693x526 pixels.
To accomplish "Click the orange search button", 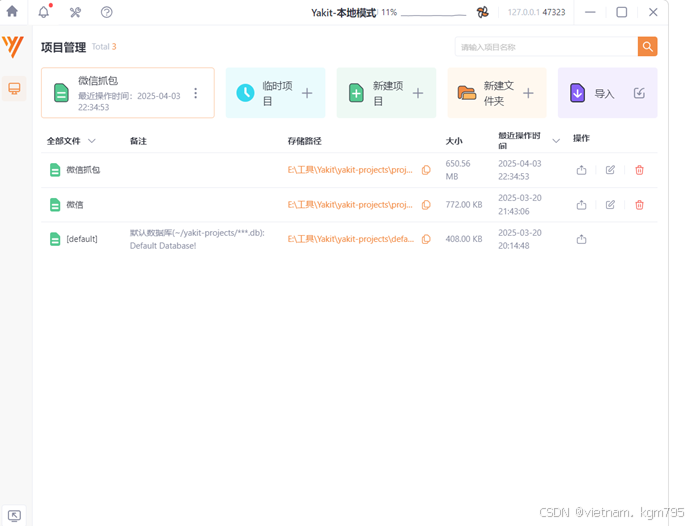I will click(x=647, y=46).
